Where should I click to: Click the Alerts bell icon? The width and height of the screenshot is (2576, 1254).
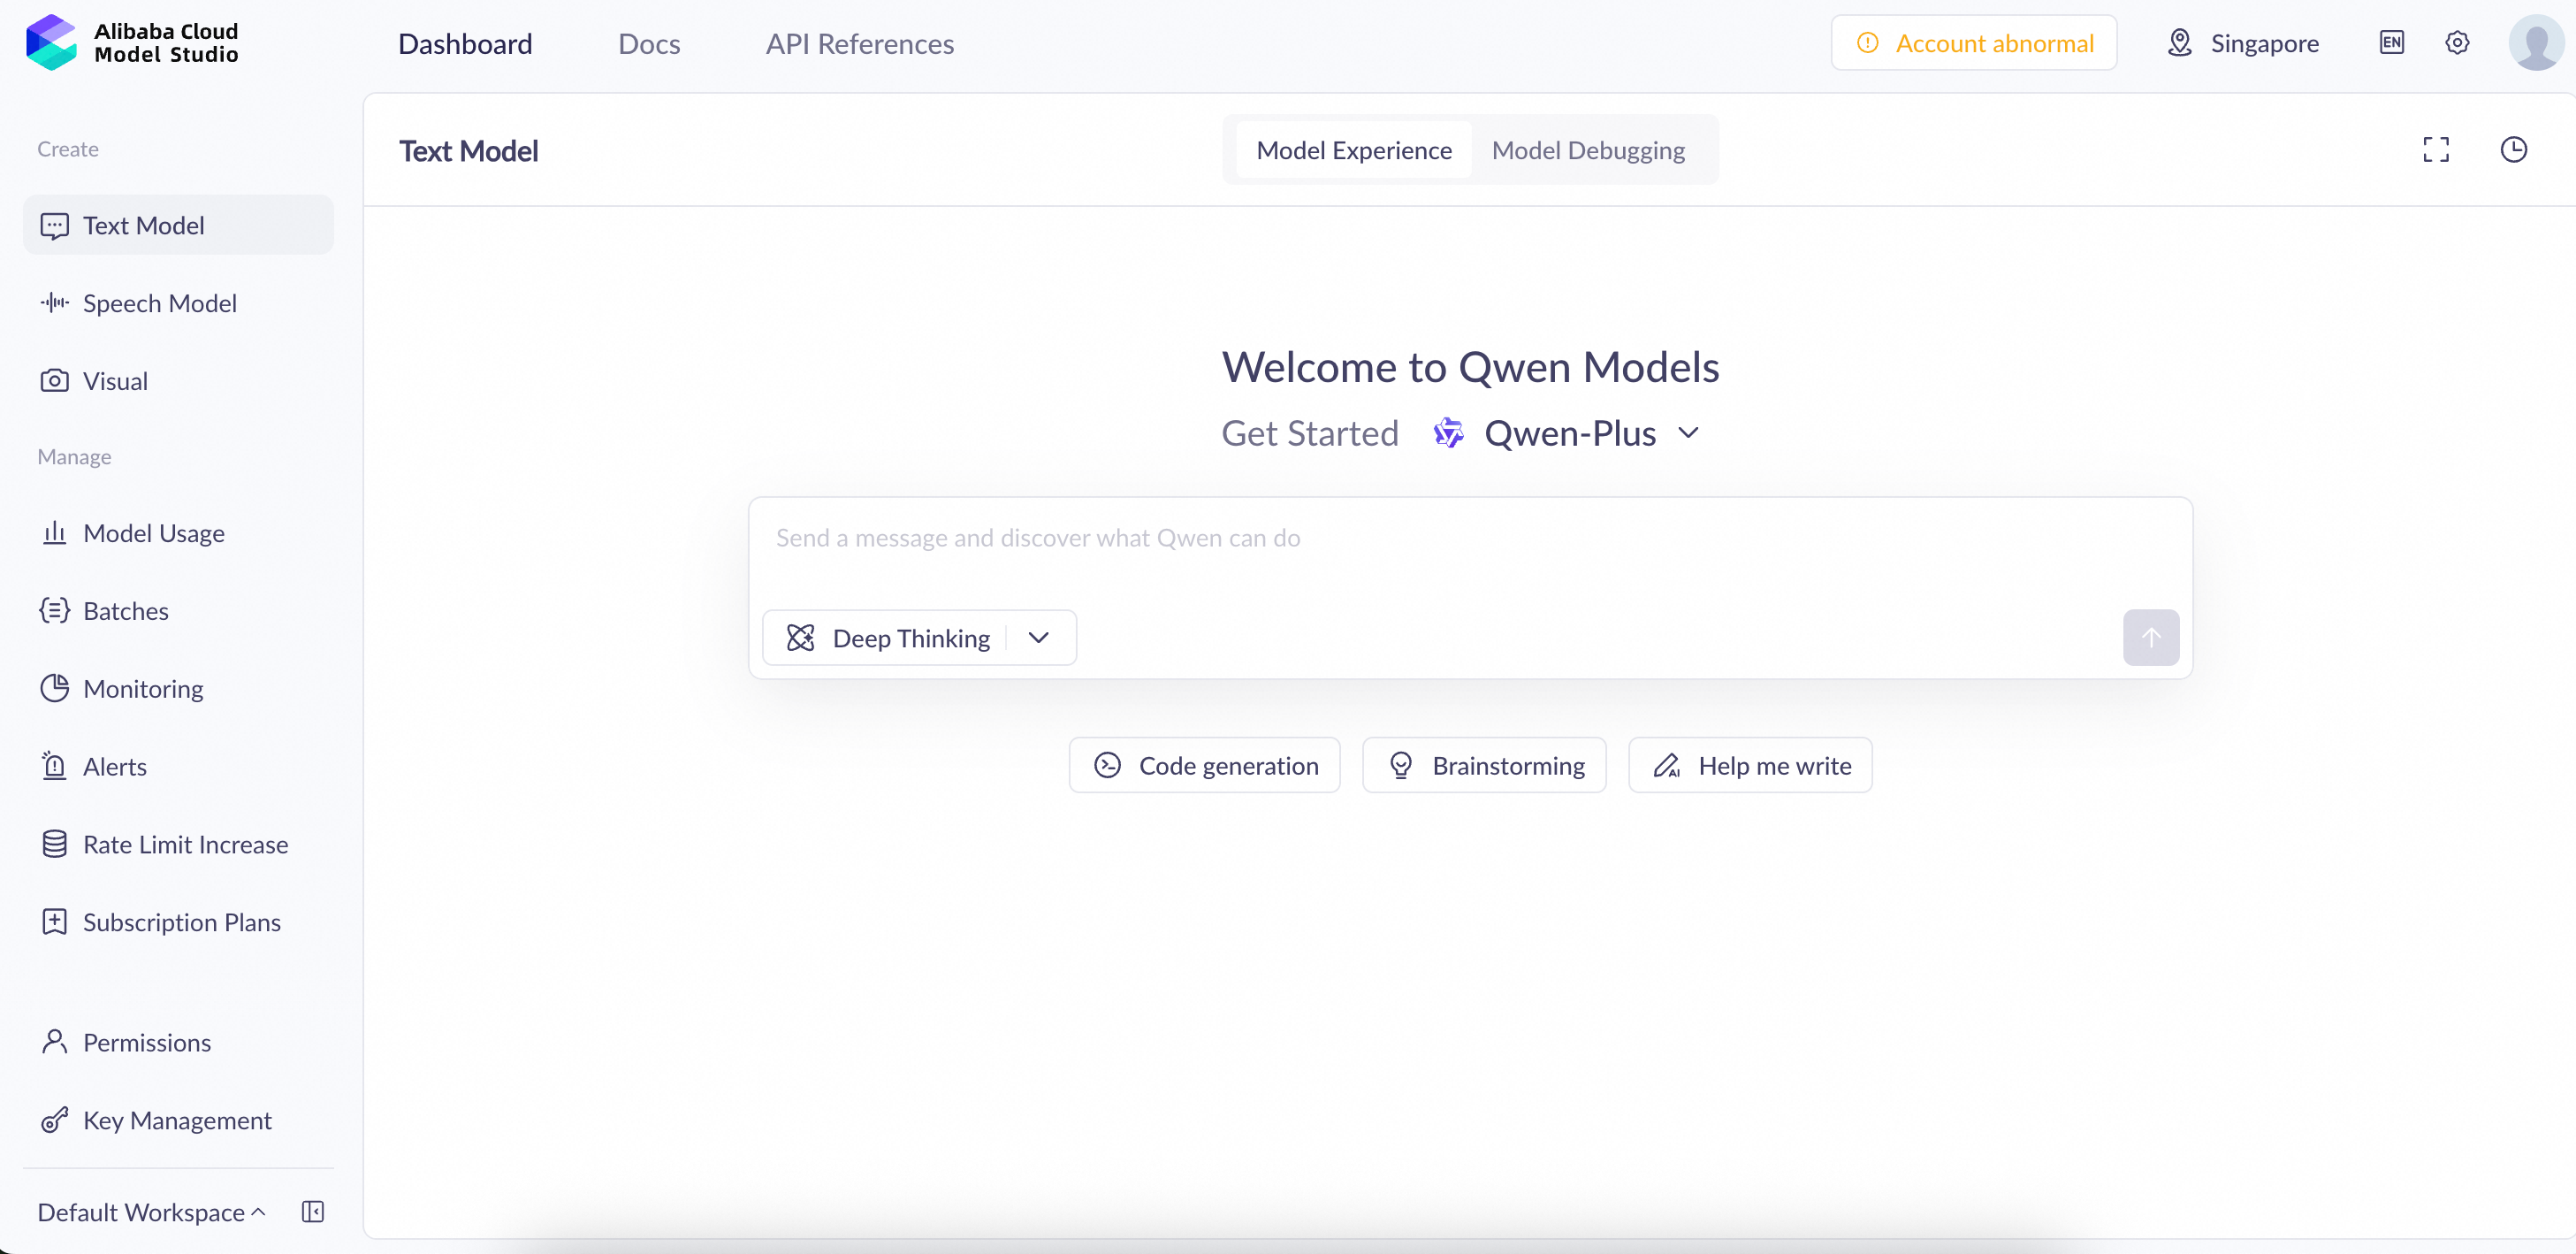click(x=55, y=766)
